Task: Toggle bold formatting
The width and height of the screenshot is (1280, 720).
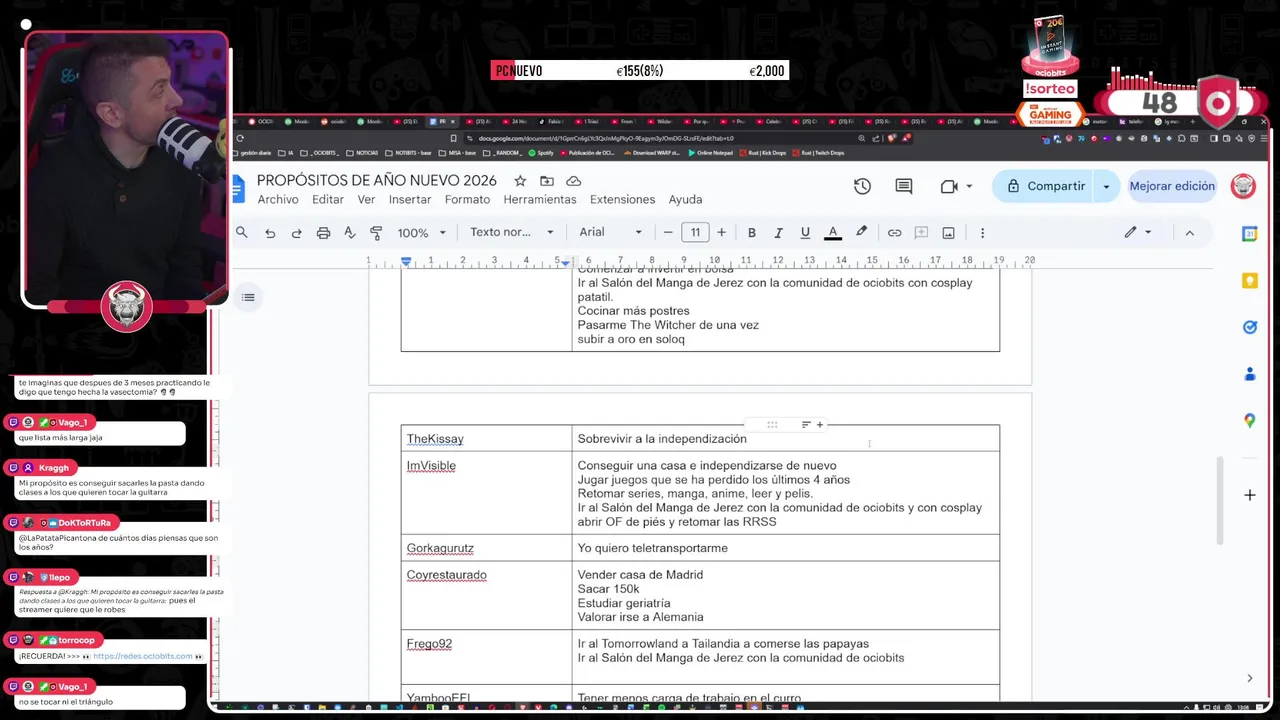Action: pos(752,232)
